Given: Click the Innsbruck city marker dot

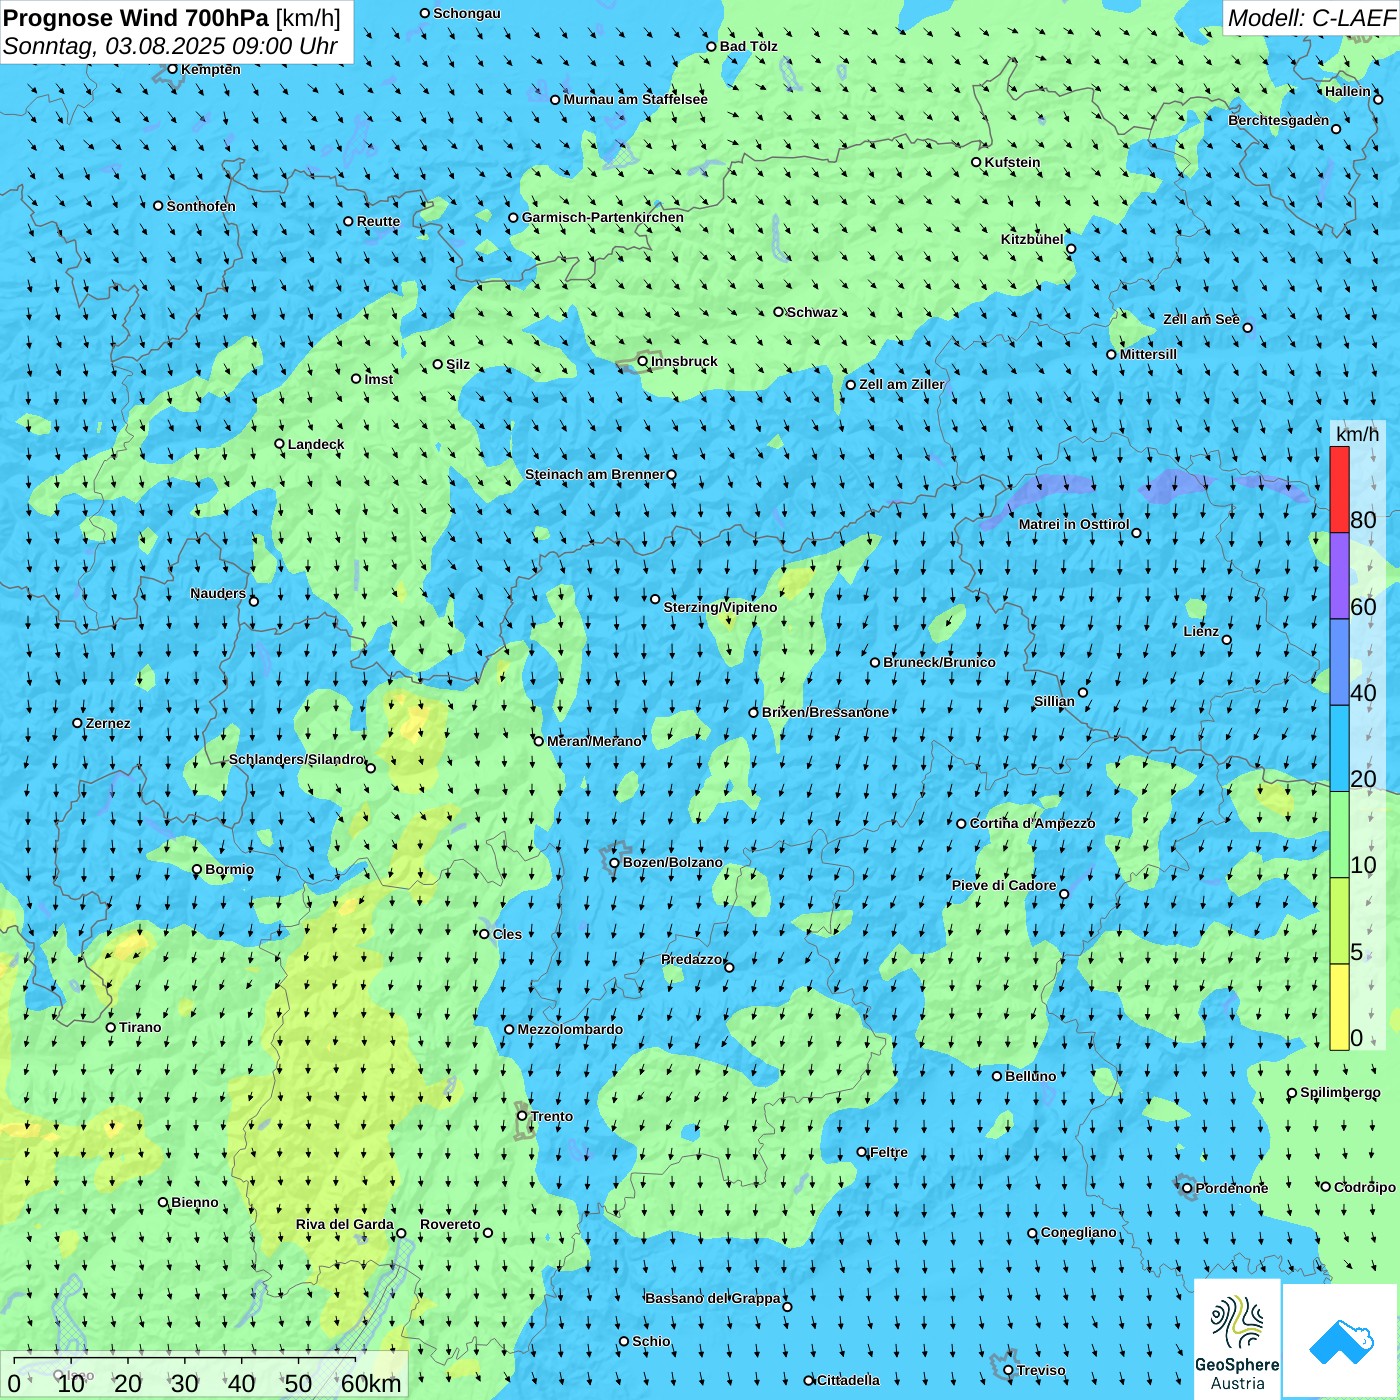Looking at the screenshot, I should 643,361.
